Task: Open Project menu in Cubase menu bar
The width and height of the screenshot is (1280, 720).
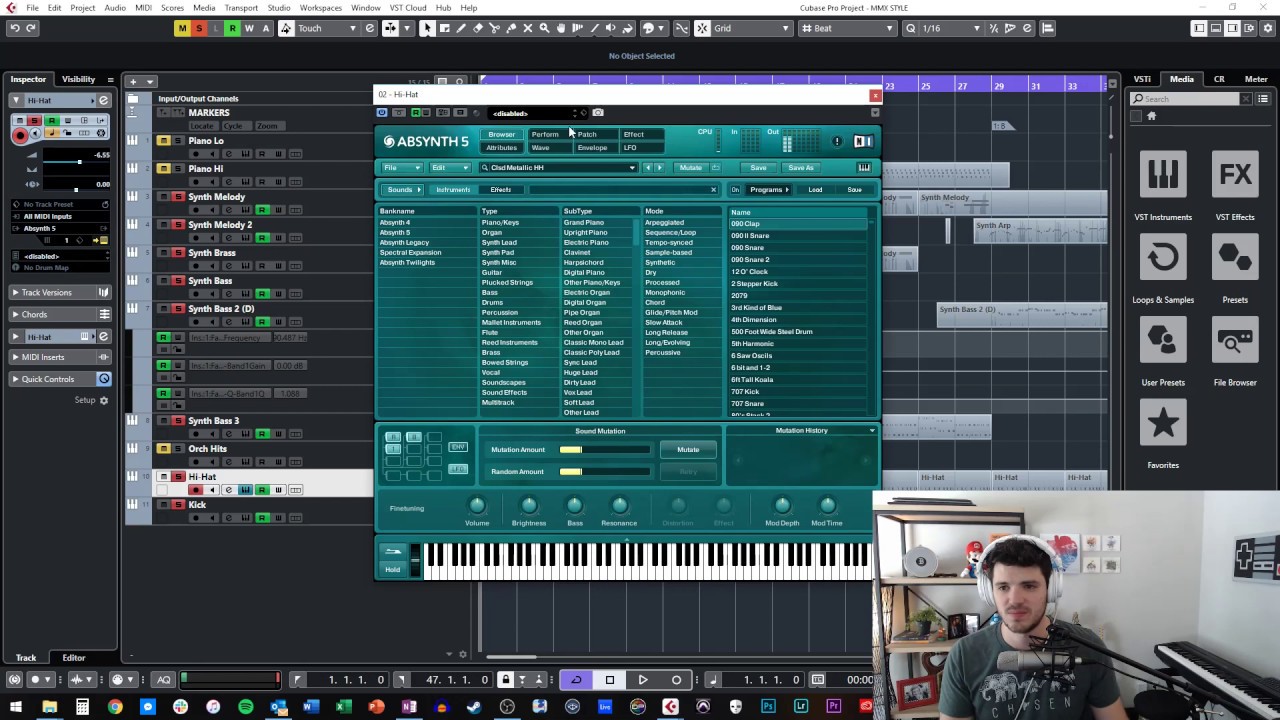Action: (83, 8)
